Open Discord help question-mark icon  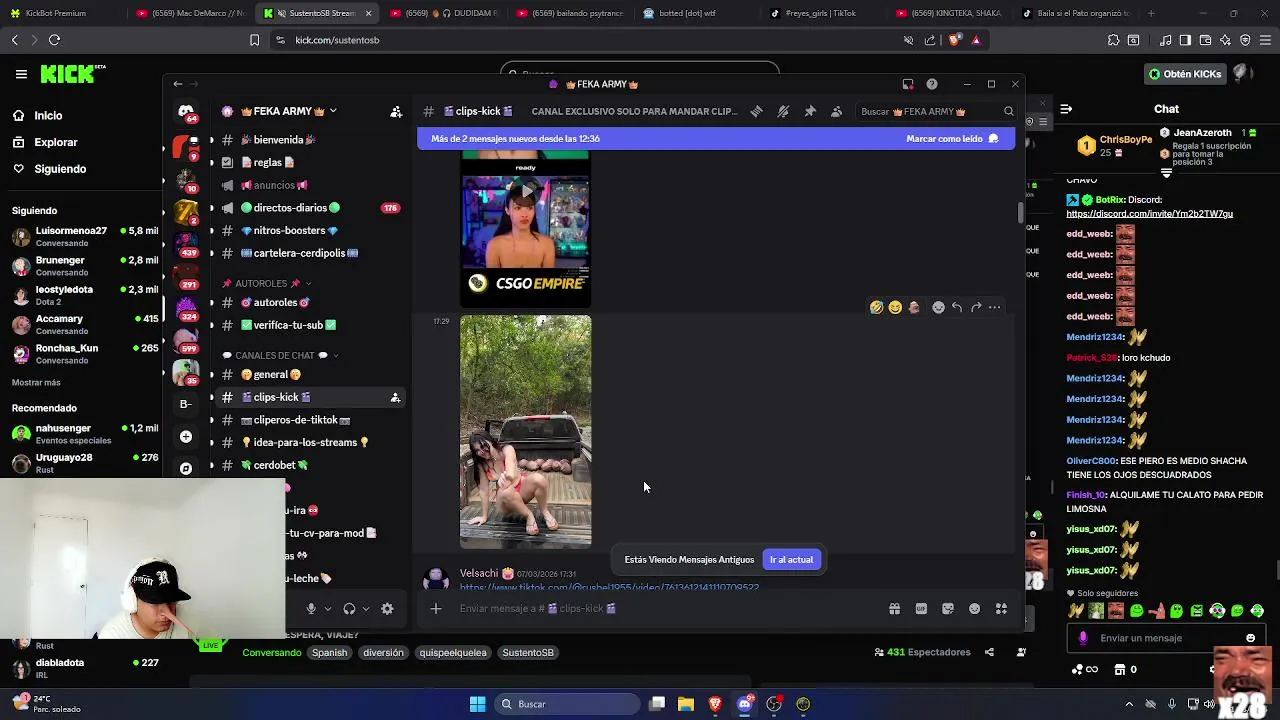point(932,84)
